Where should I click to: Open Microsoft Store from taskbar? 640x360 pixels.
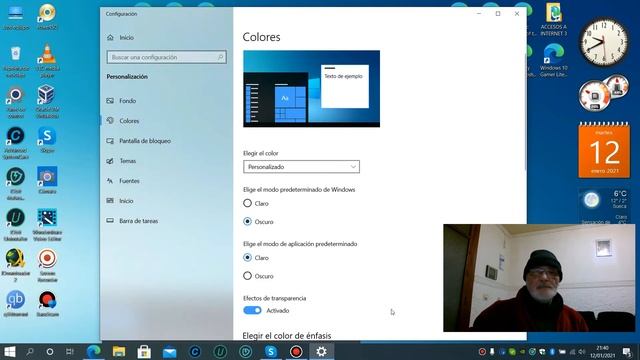pos(144,351)
